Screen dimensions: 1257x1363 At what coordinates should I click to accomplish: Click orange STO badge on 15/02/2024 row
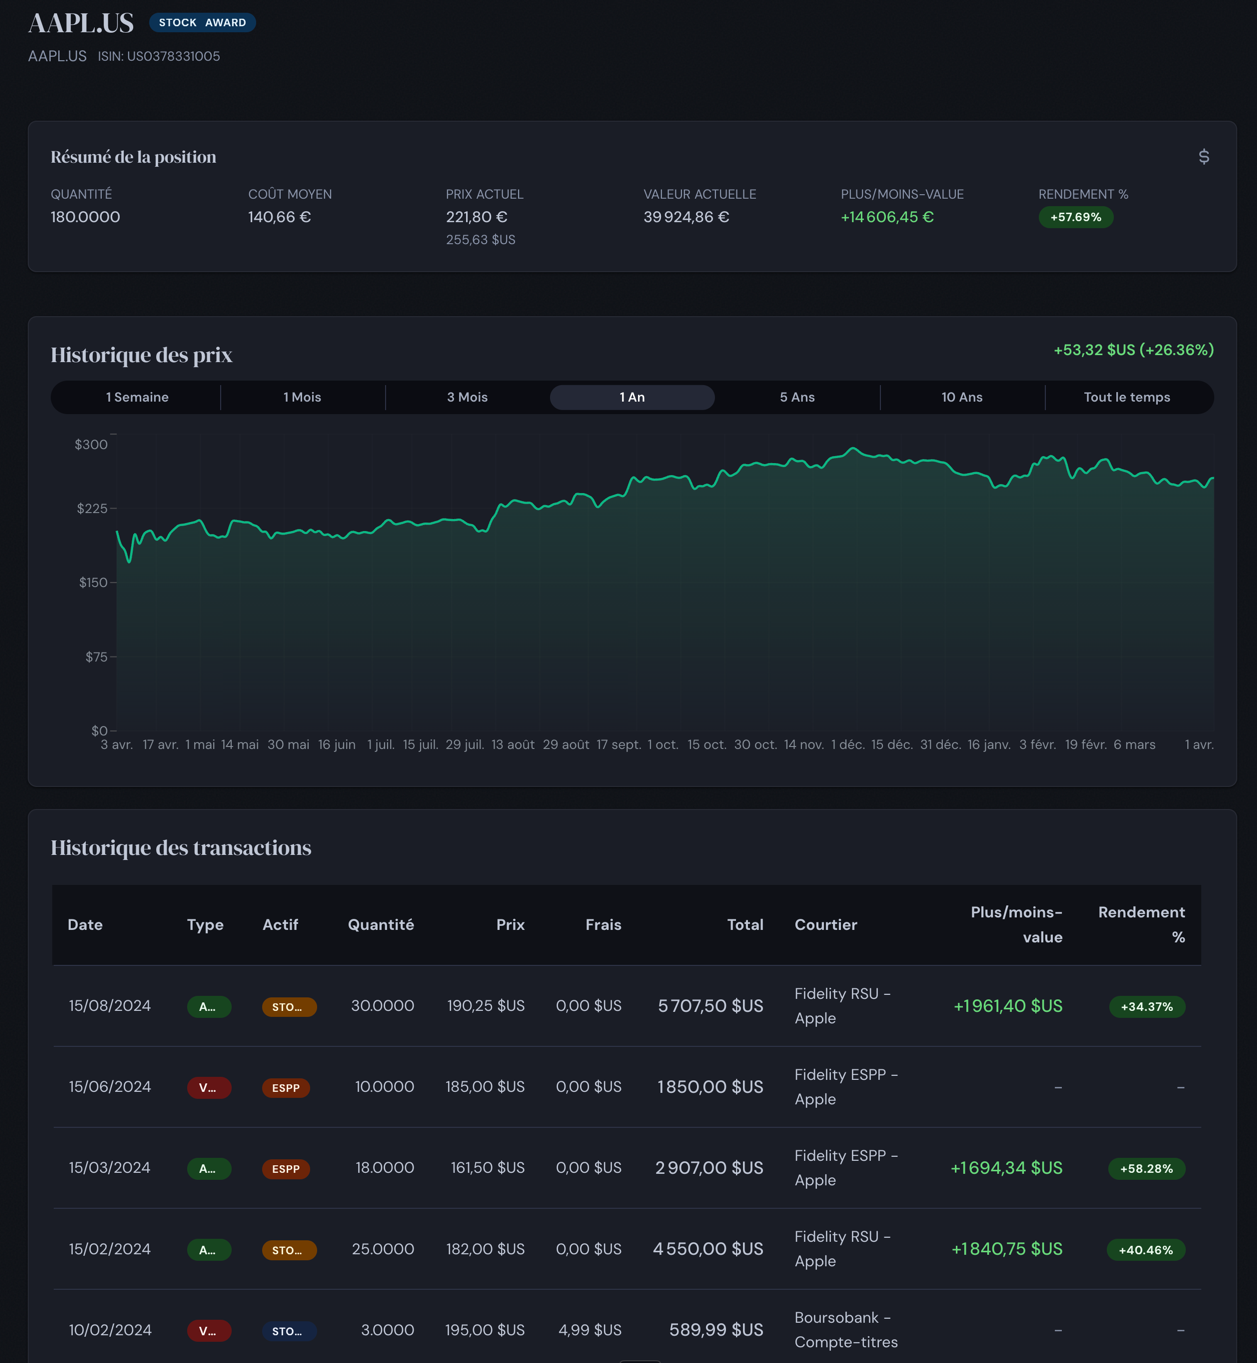point(289,1250)
